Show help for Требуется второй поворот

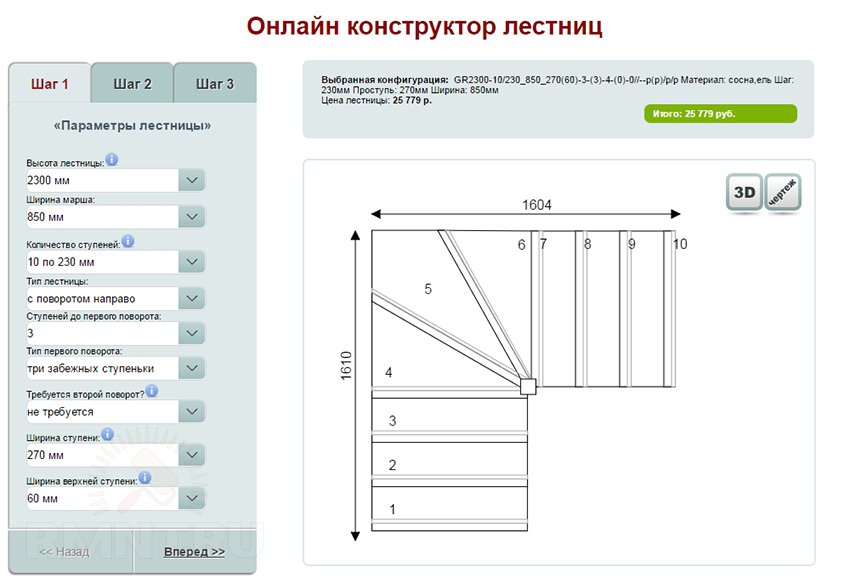(x=152, y=390)
